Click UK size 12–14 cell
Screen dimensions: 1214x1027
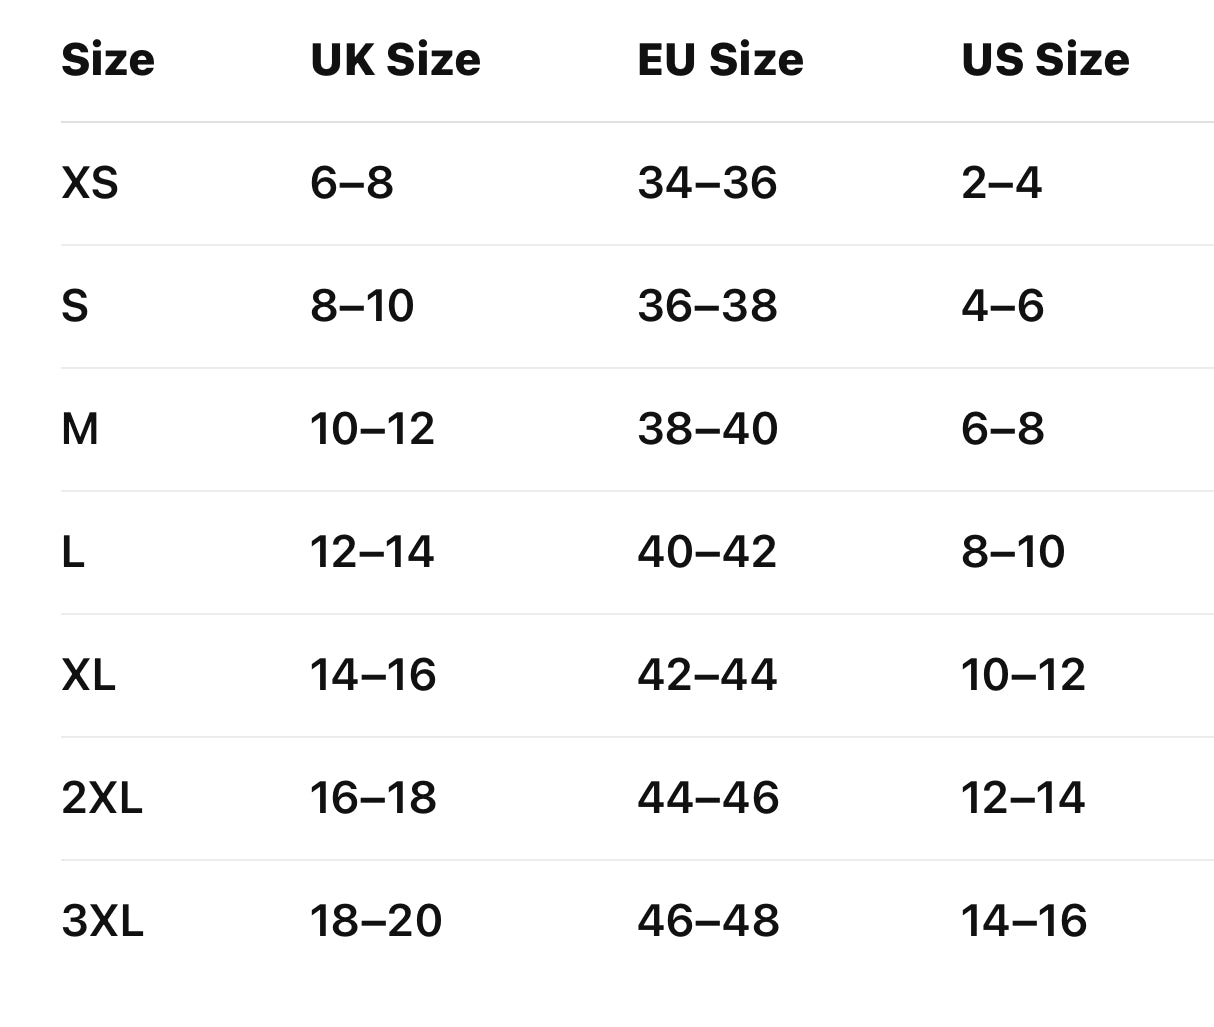pos(372,552)
